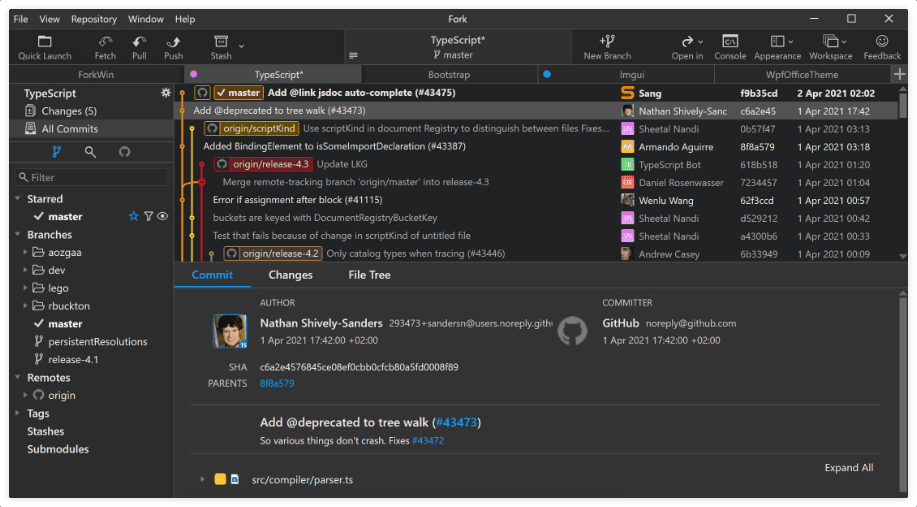Image resolution: width=917 pixels, height=507 pixels.
Task: Click Expand All in the file list
Action: coord(849,468)
